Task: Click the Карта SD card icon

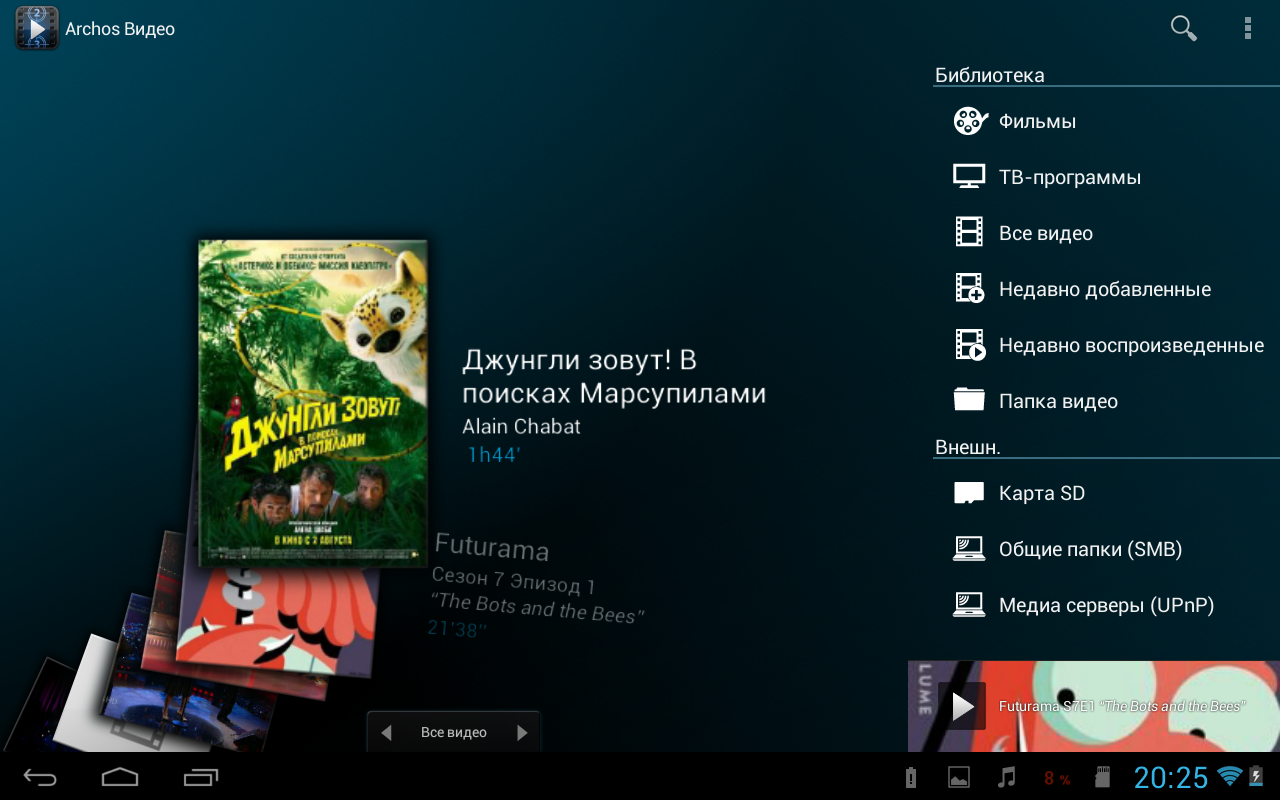Action: [x=969, y=493]
